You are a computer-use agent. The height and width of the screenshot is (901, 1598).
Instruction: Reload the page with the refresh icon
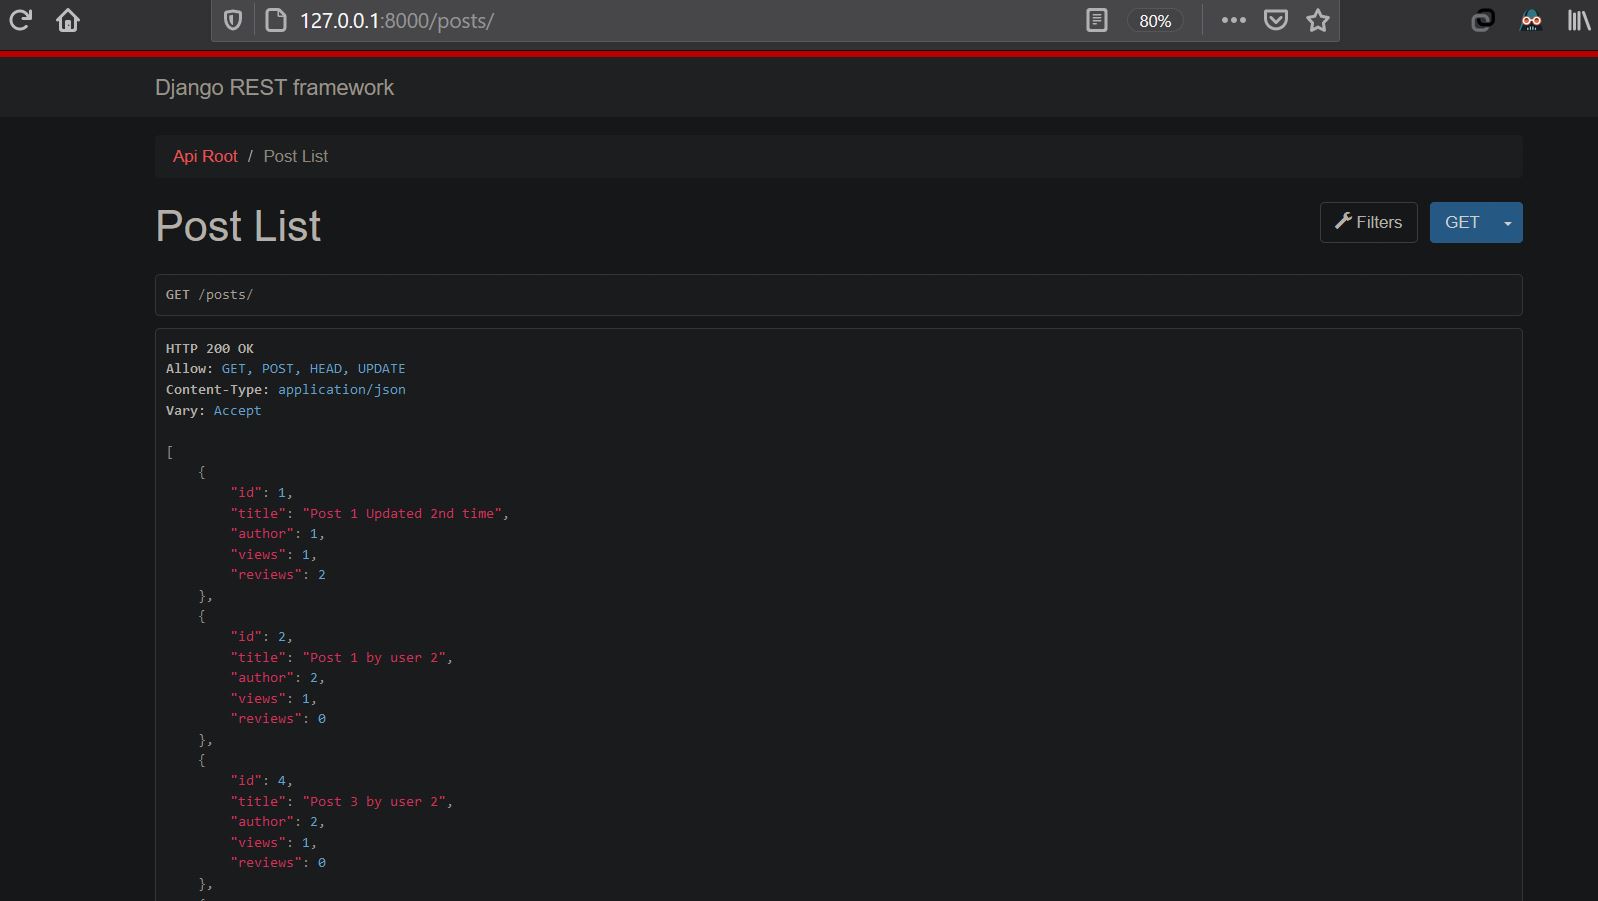coord(20,20)
